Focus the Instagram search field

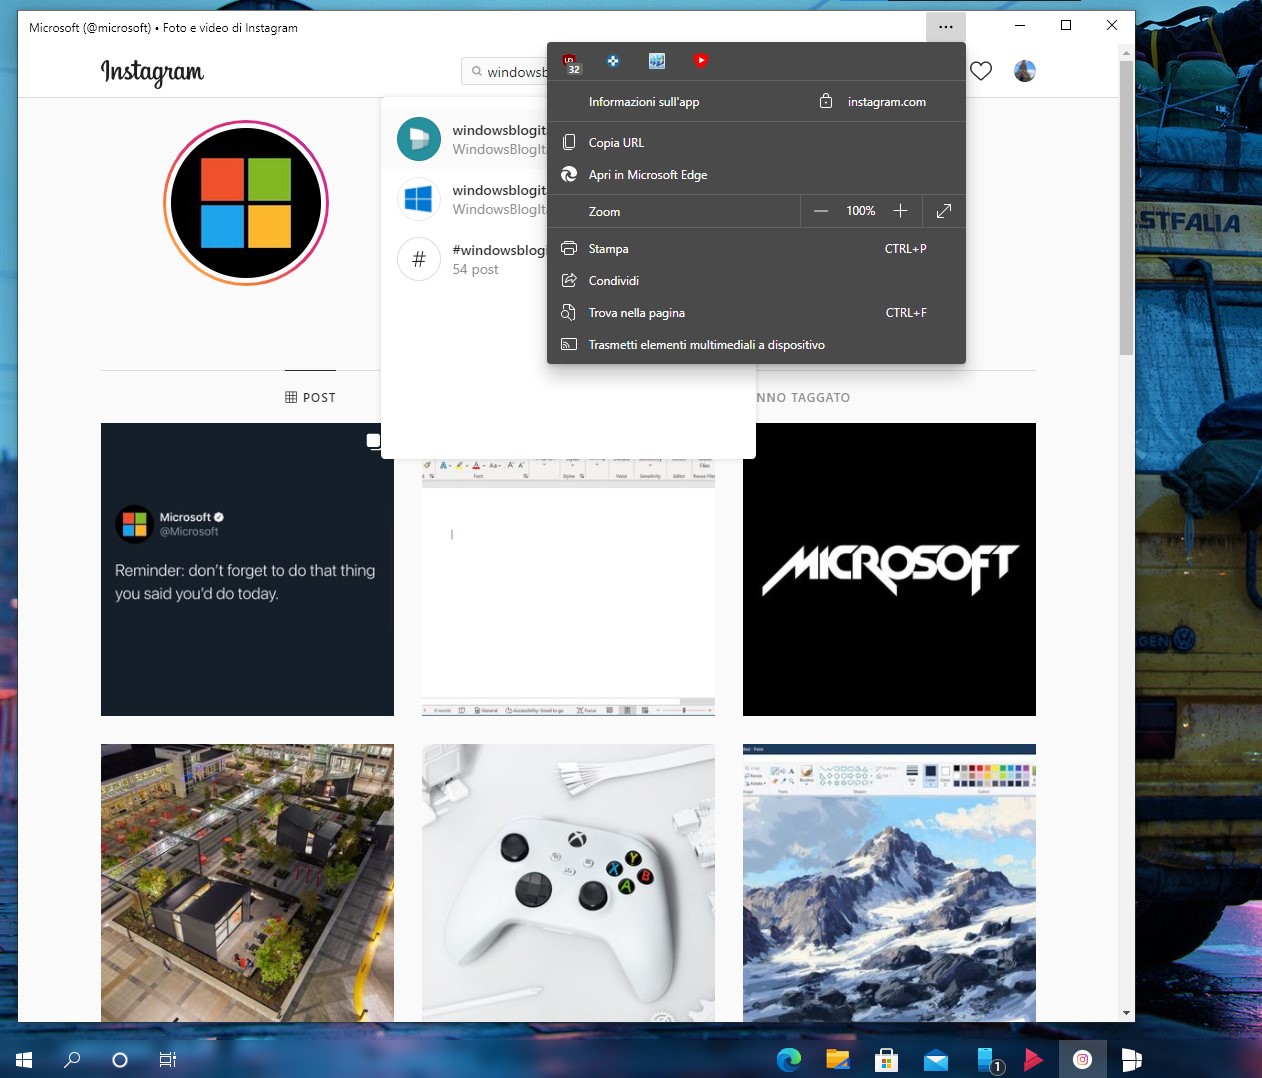click(505, 72)
